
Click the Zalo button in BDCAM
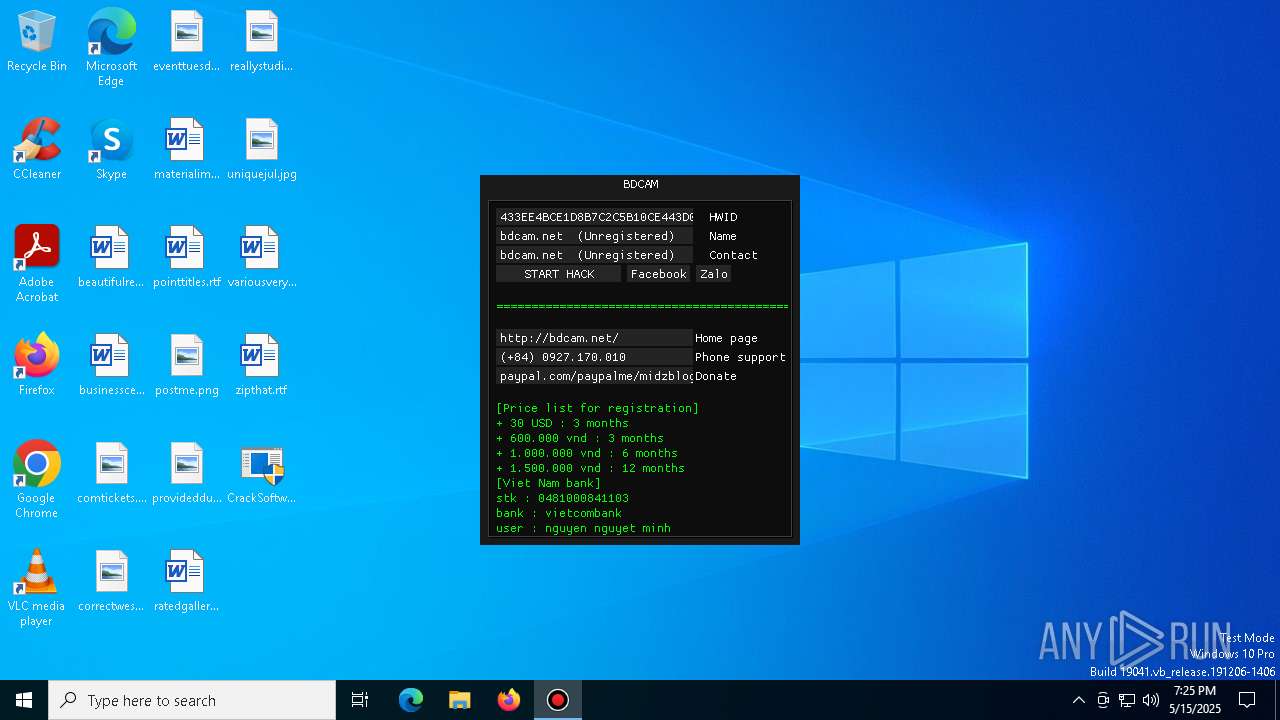pos(713,274)
